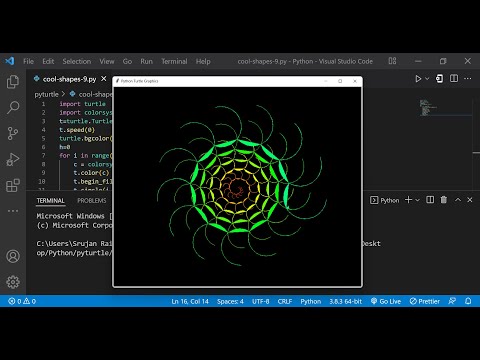The width and height of the screenshot is (480, 360).
Task: Click line number 7 in gutter
Action: (x=43, y=156)
